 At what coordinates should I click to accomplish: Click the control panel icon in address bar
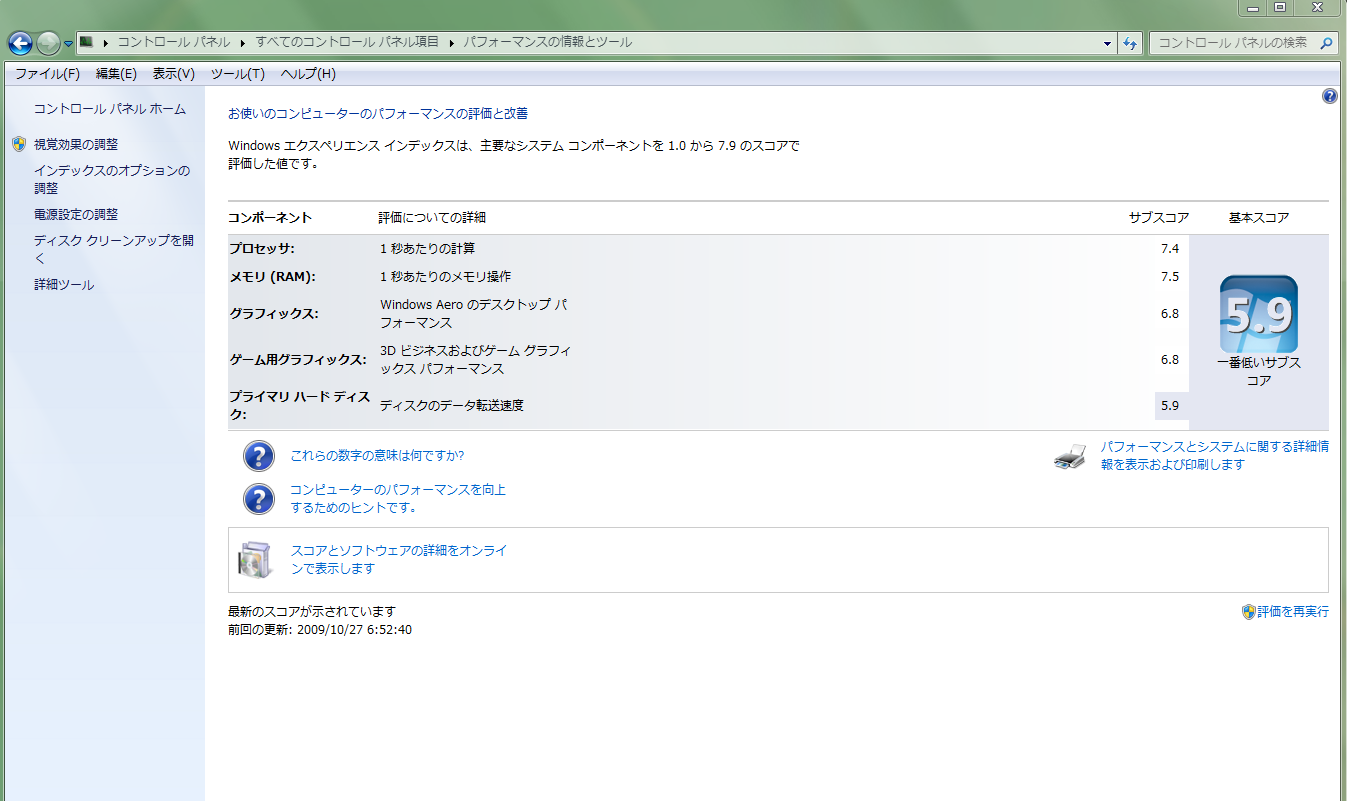[86, 43]
